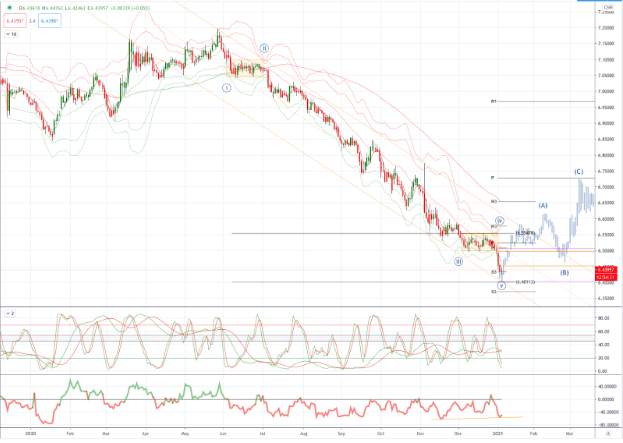Select the R1 pivot level label
This screenshot has width=623, height=443.
point(493,101)
